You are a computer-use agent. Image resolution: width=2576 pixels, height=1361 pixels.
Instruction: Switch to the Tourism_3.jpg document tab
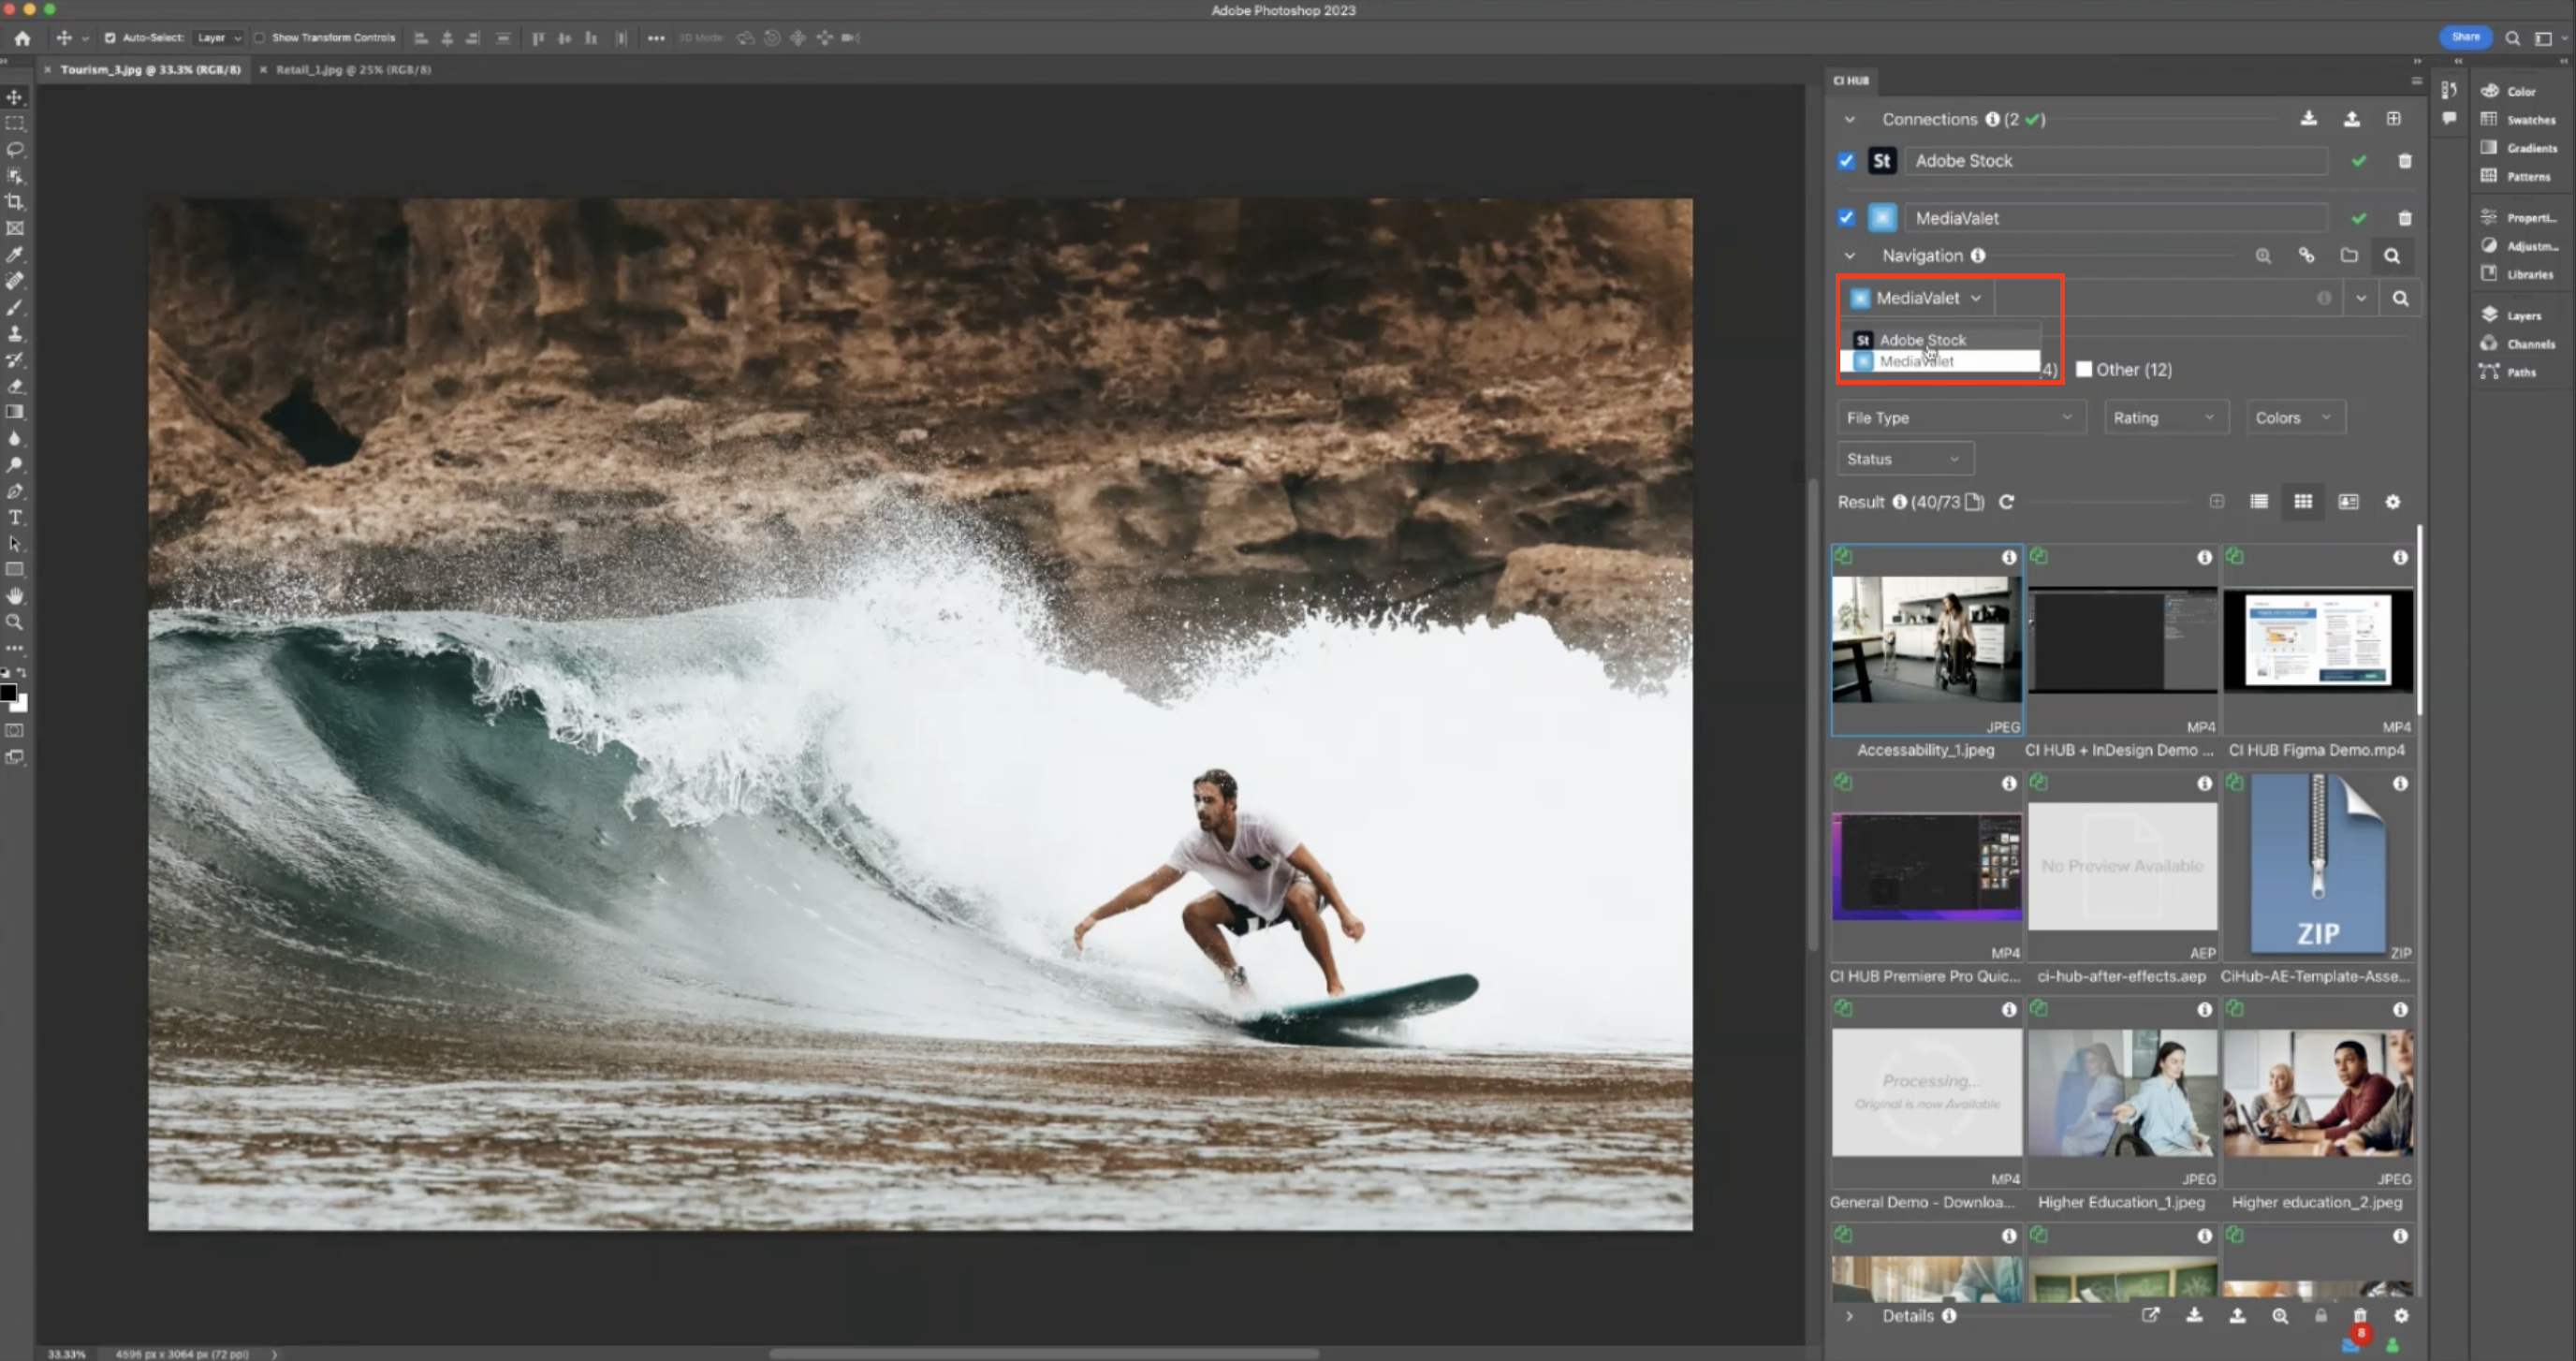click(150, 70)
